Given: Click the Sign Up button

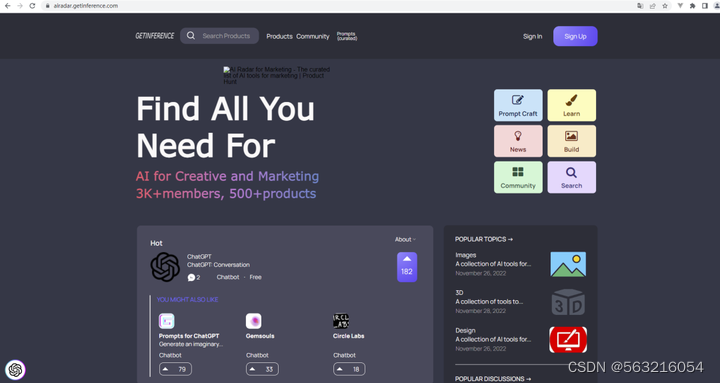Looking at the screenshot, I should coord(575,36).
